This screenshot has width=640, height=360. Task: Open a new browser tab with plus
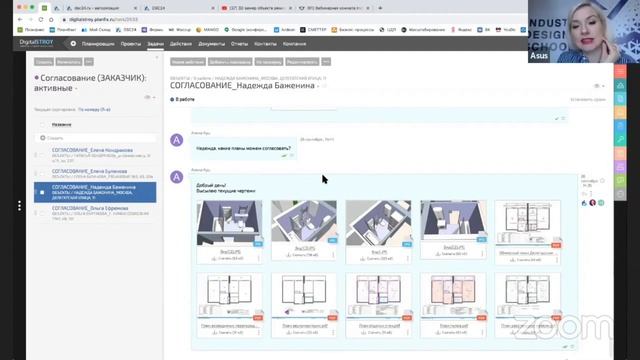click(380, 8)
